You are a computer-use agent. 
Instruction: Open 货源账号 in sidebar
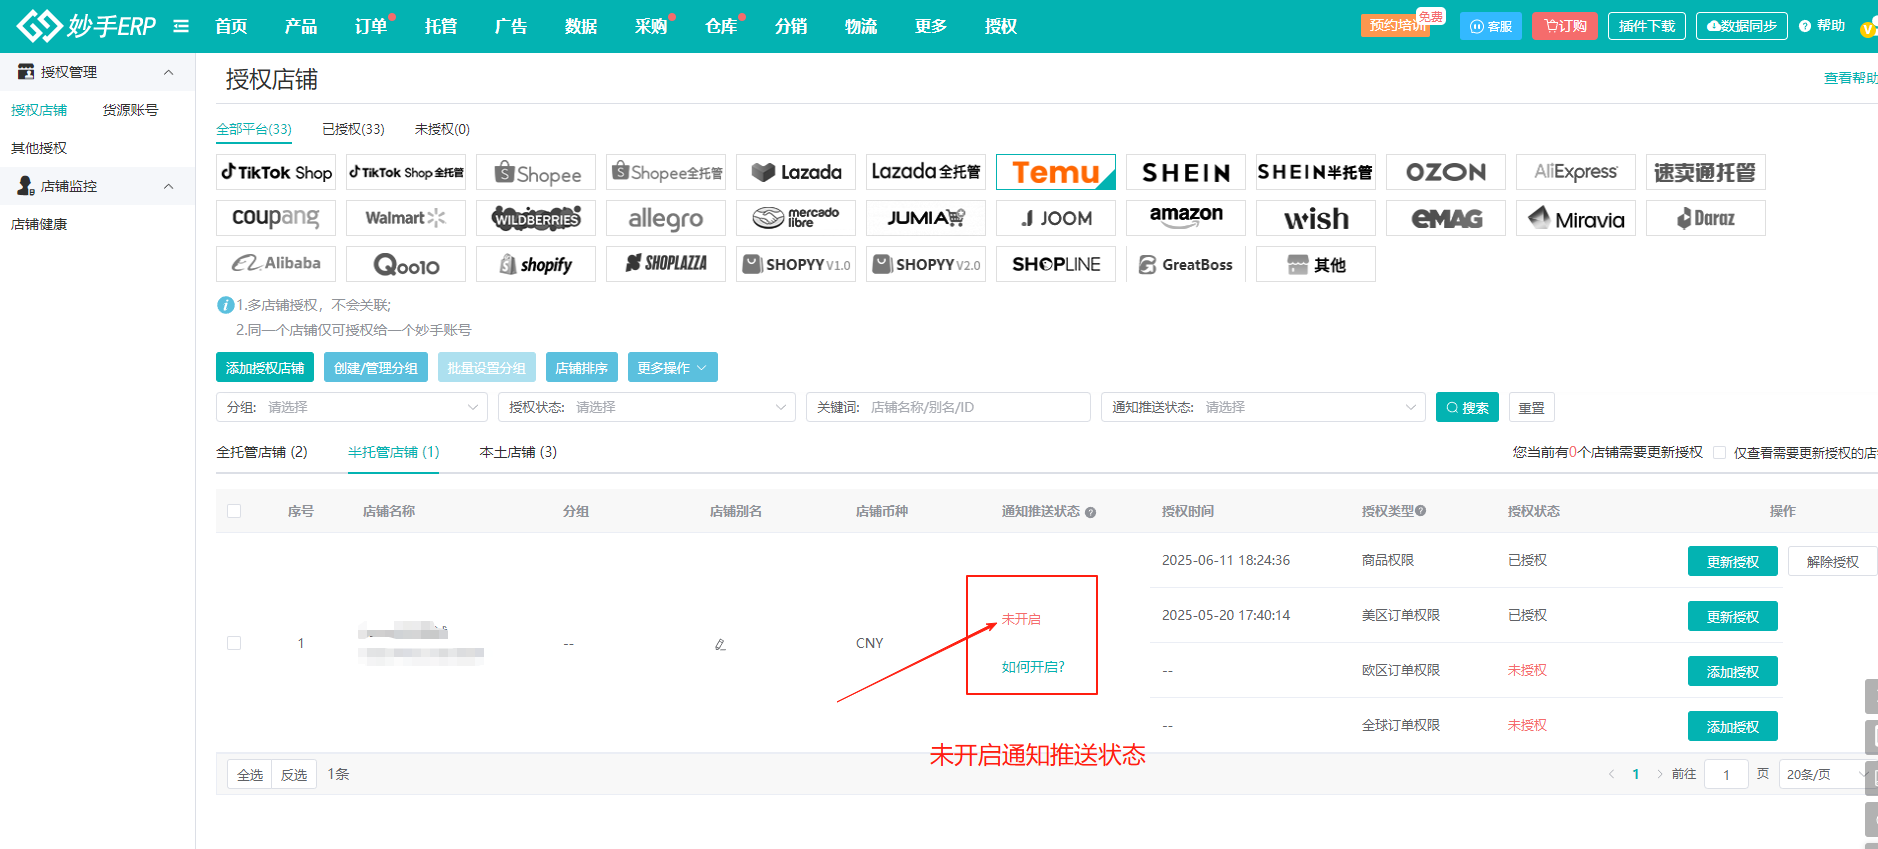tap(130, 110)
